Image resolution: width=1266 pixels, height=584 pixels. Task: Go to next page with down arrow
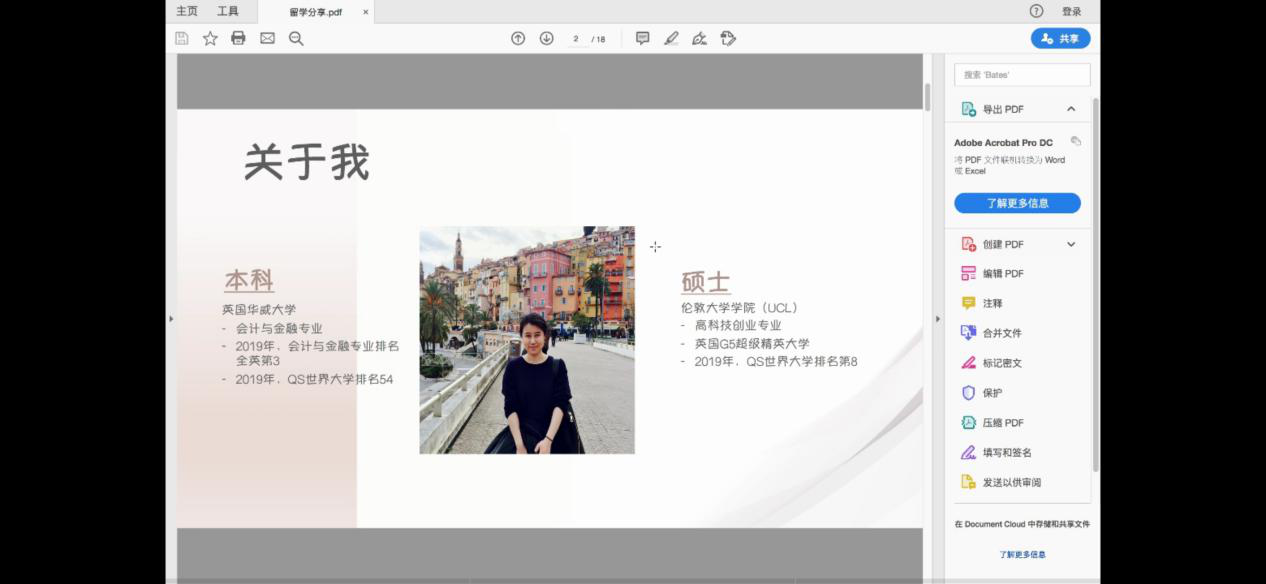click(546, 38)
